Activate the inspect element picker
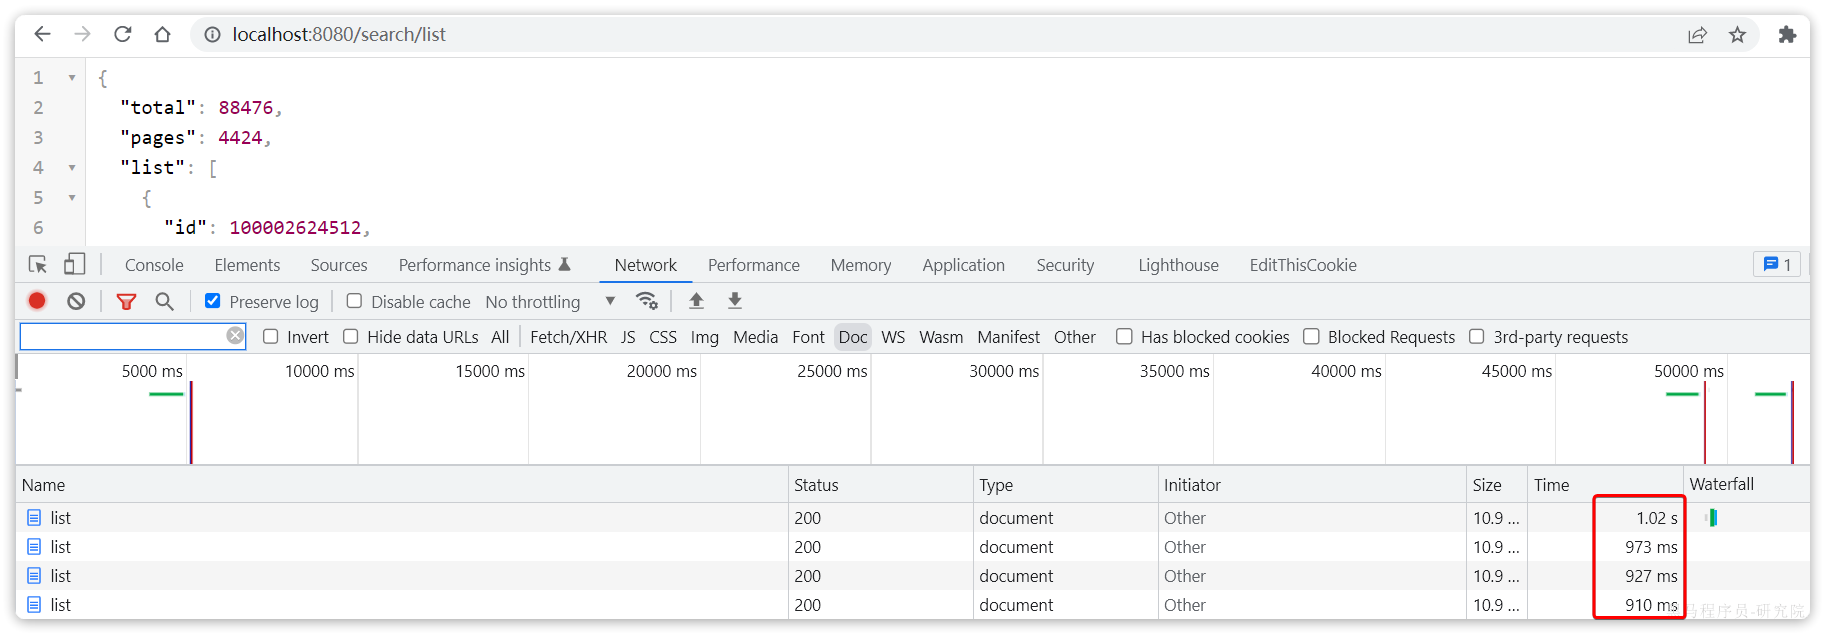 38,265
